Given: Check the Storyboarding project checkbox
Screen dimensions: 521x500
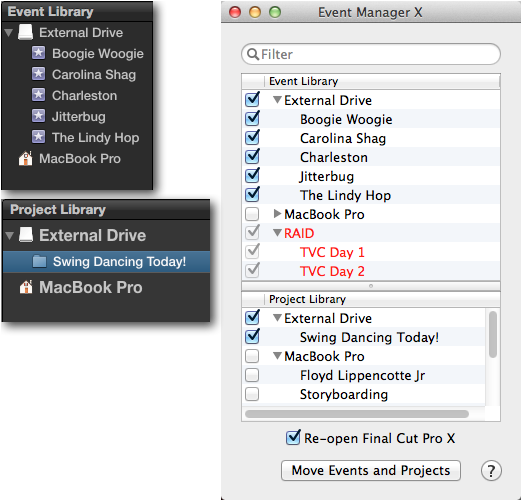Looking at the screenshot, I should click(252, 394).
